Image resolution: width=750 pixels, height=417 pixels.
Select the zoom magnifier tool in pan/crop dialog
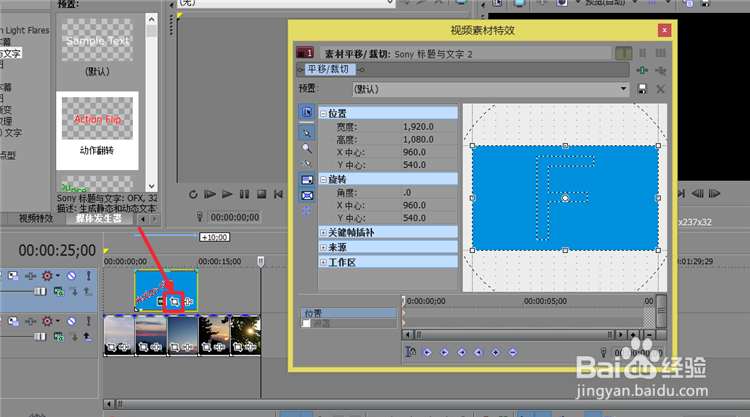307,148
